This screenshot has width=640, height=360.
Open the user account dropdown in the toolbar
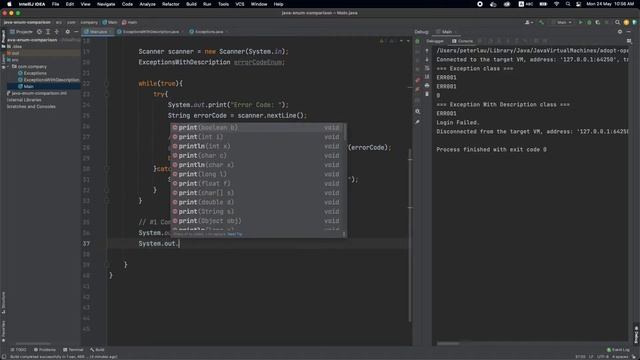pyautogui.click(x=529, y=22)
